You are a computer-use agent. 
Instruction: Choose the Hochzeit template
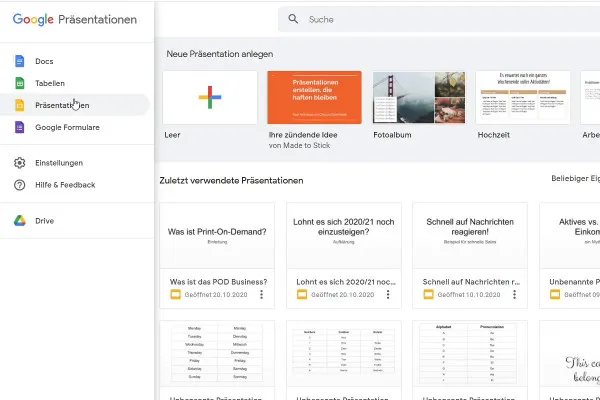523,97
